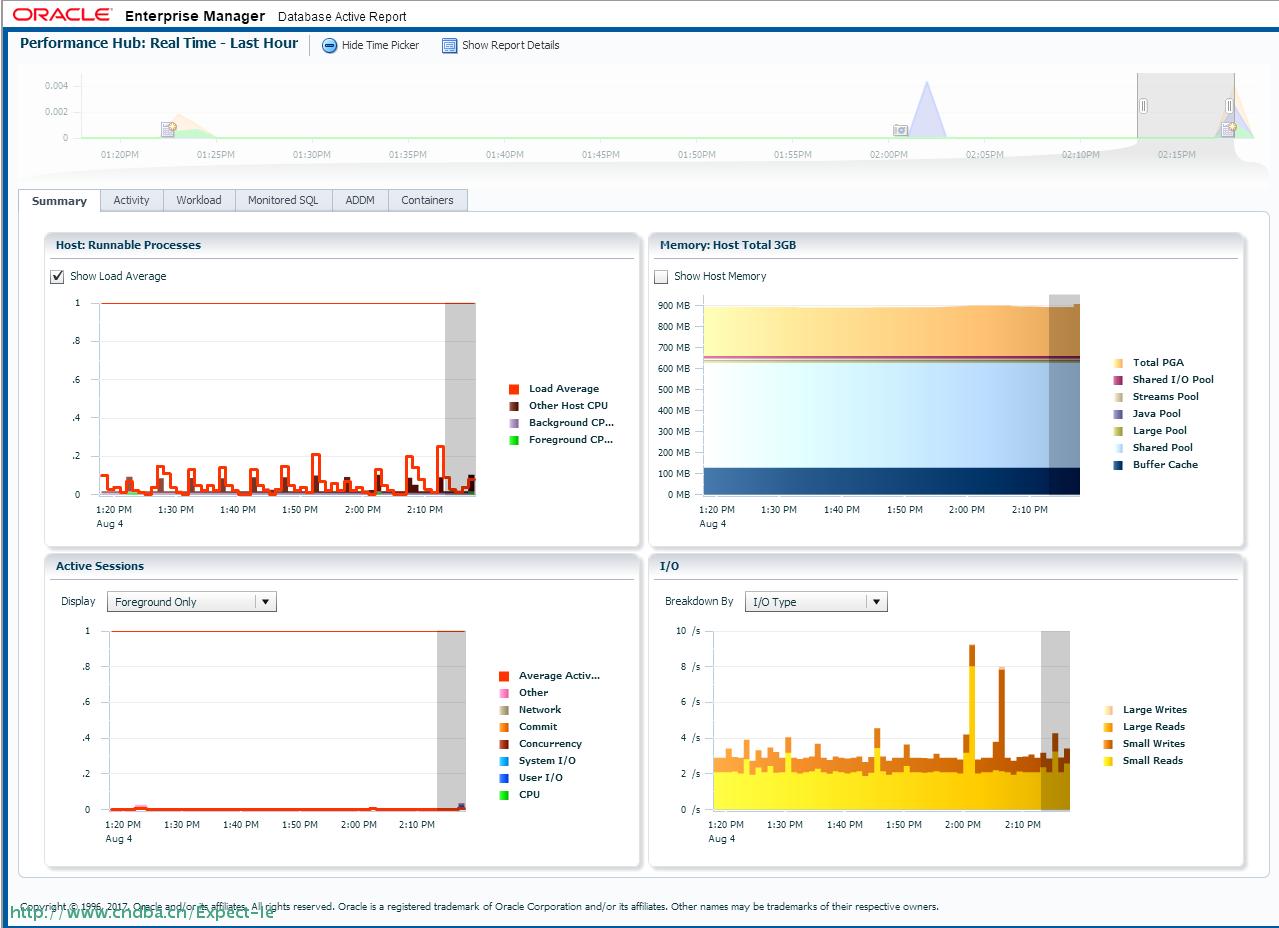The width and height of the screenshot is (1279, 928).
Task: Click the Host: Runnable Processes panel title
Action: [128, 245]
